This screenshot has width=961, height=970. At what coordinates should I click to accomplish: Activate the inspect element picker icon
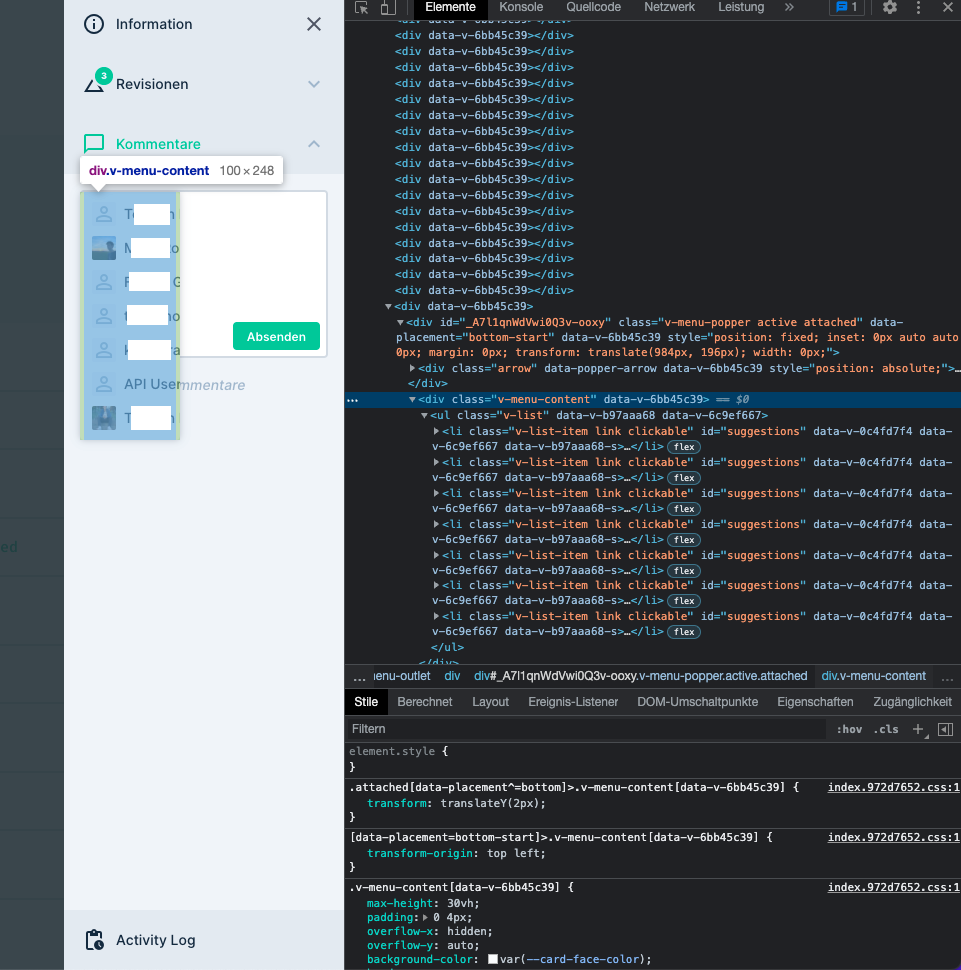(x=361, y=7)
